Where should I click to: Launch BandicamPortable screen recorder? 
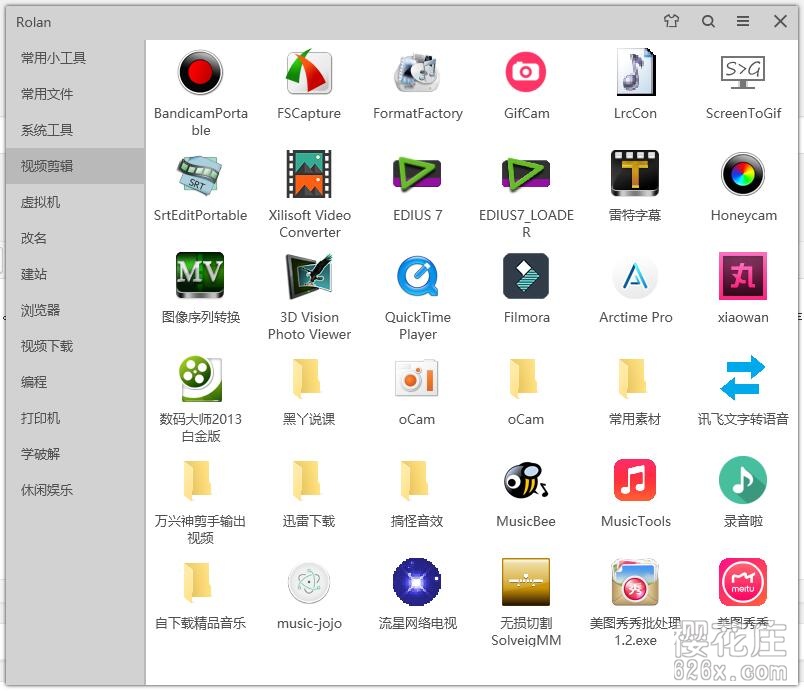200,72
